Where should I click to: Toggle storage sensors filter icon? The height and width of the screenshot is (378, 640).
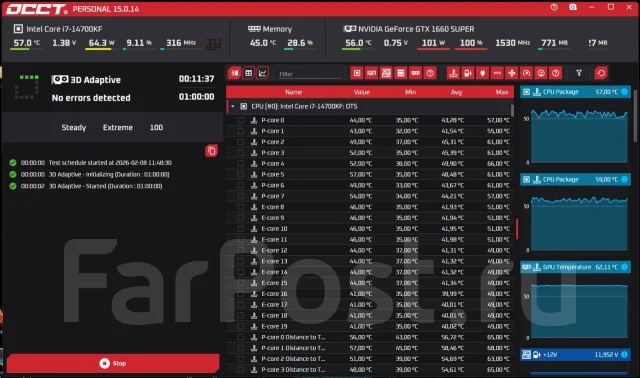point(401,73)
